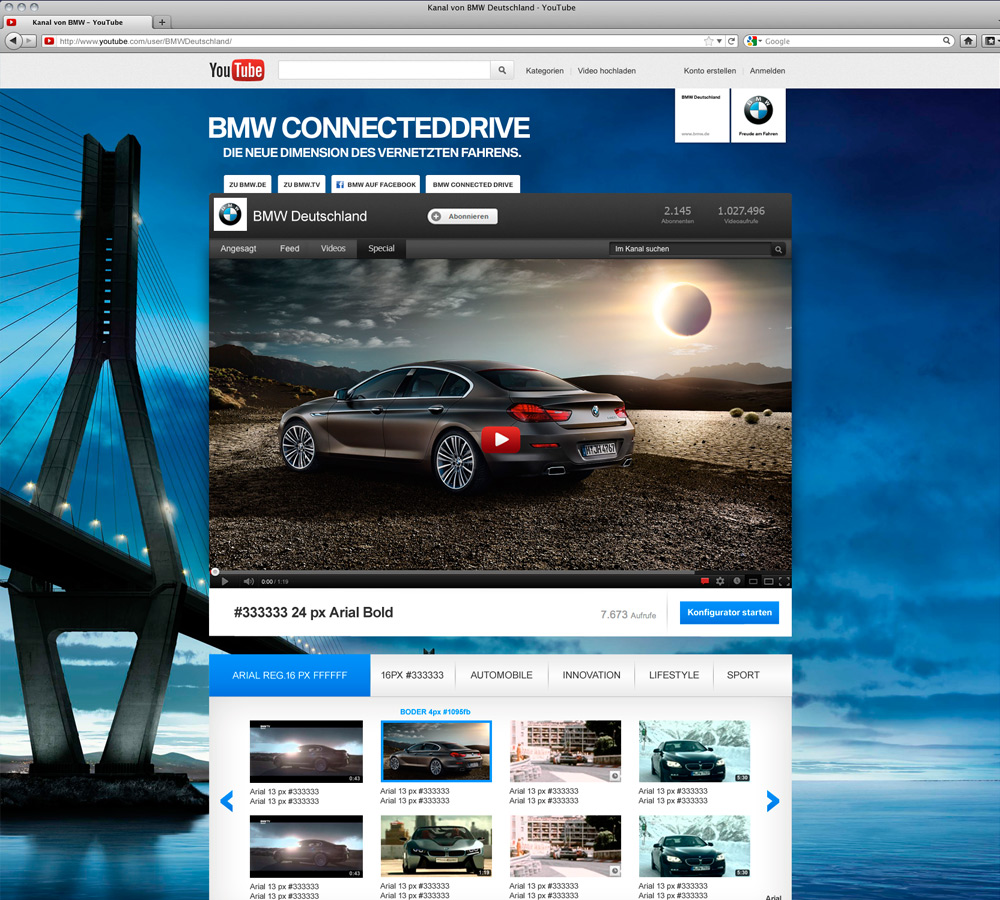Click the red play button on the video
The height and width of the screenshot is (900, 1000).
pyautogui.click(x=500, y=440)
